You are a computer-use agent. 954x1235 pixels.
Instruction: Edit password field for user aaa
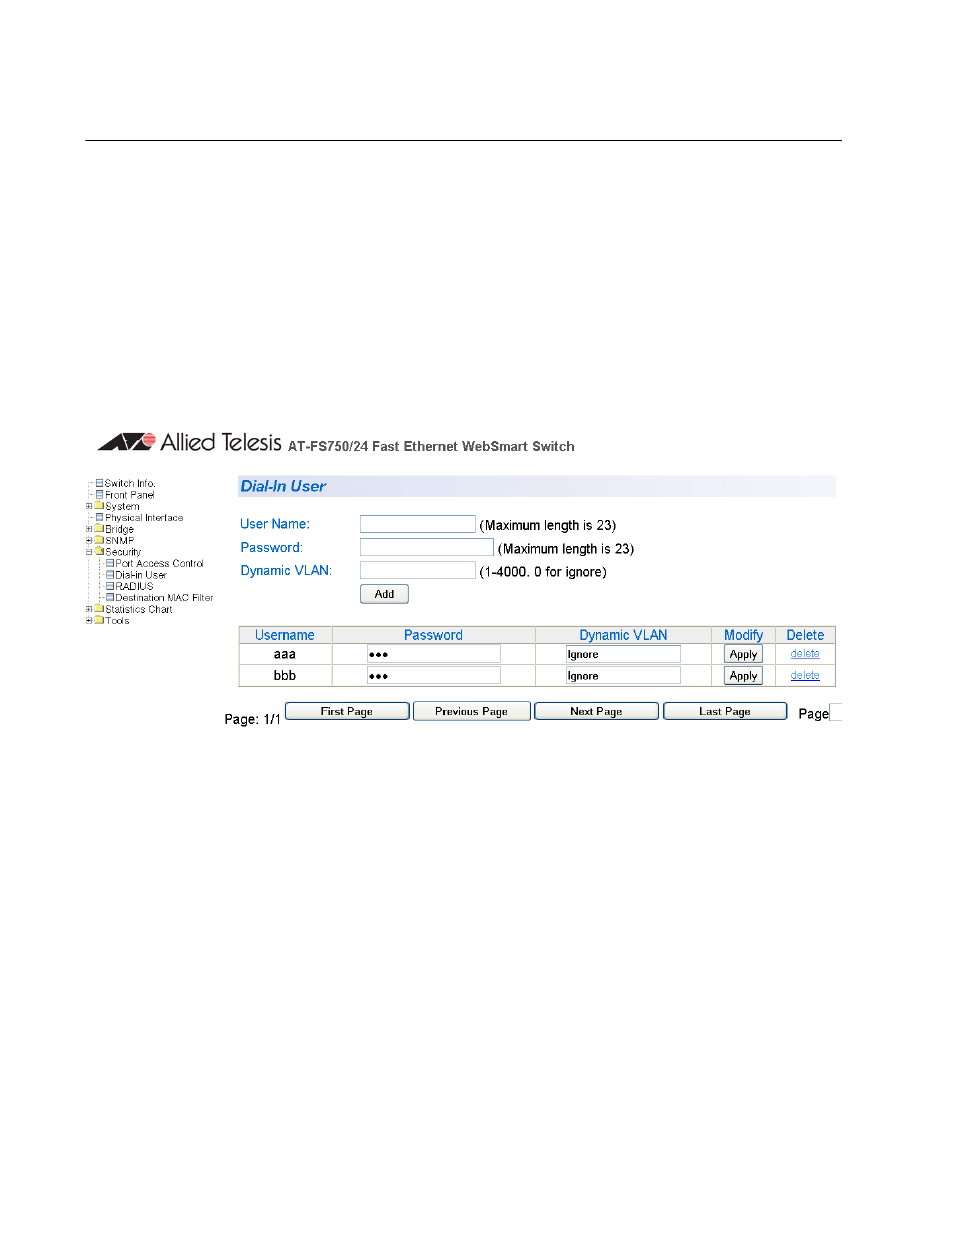434,654
